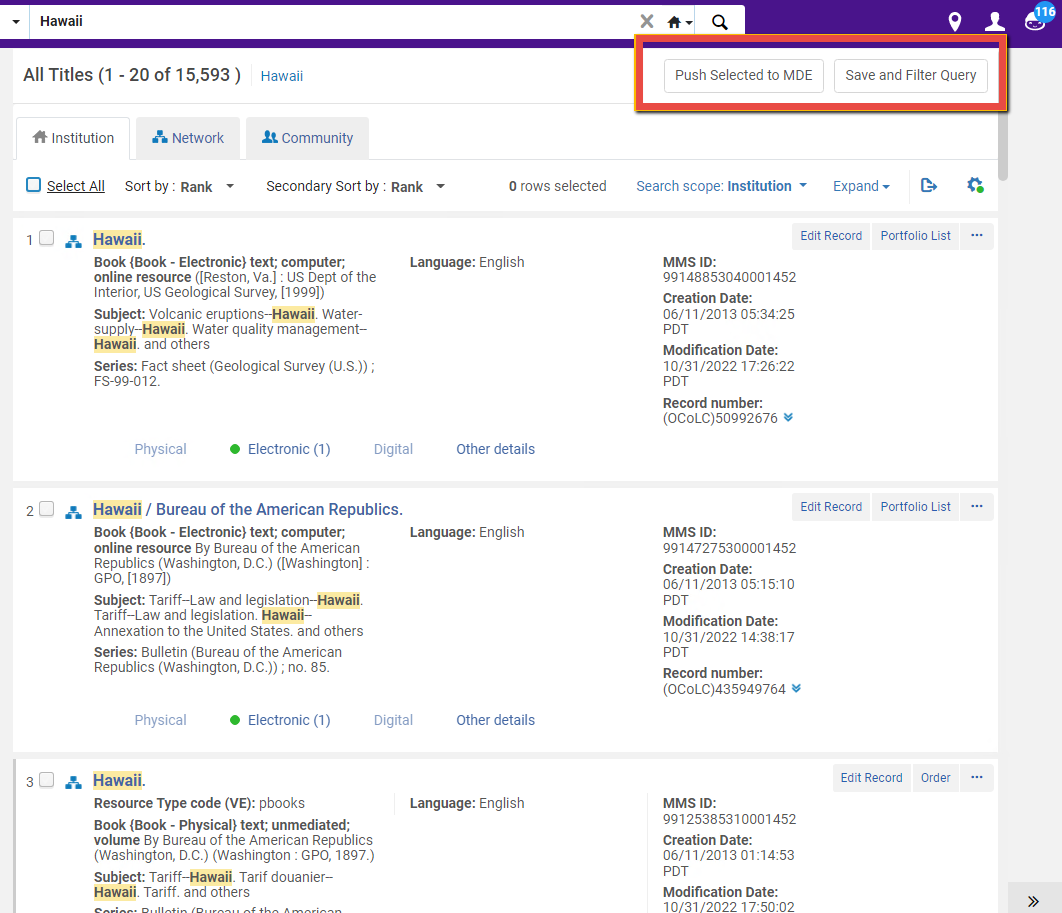Click the vertical scrollbar thumb of results list
Image resolution: width=1062 pixels, height=913 pixels.
pos(1003,146)
